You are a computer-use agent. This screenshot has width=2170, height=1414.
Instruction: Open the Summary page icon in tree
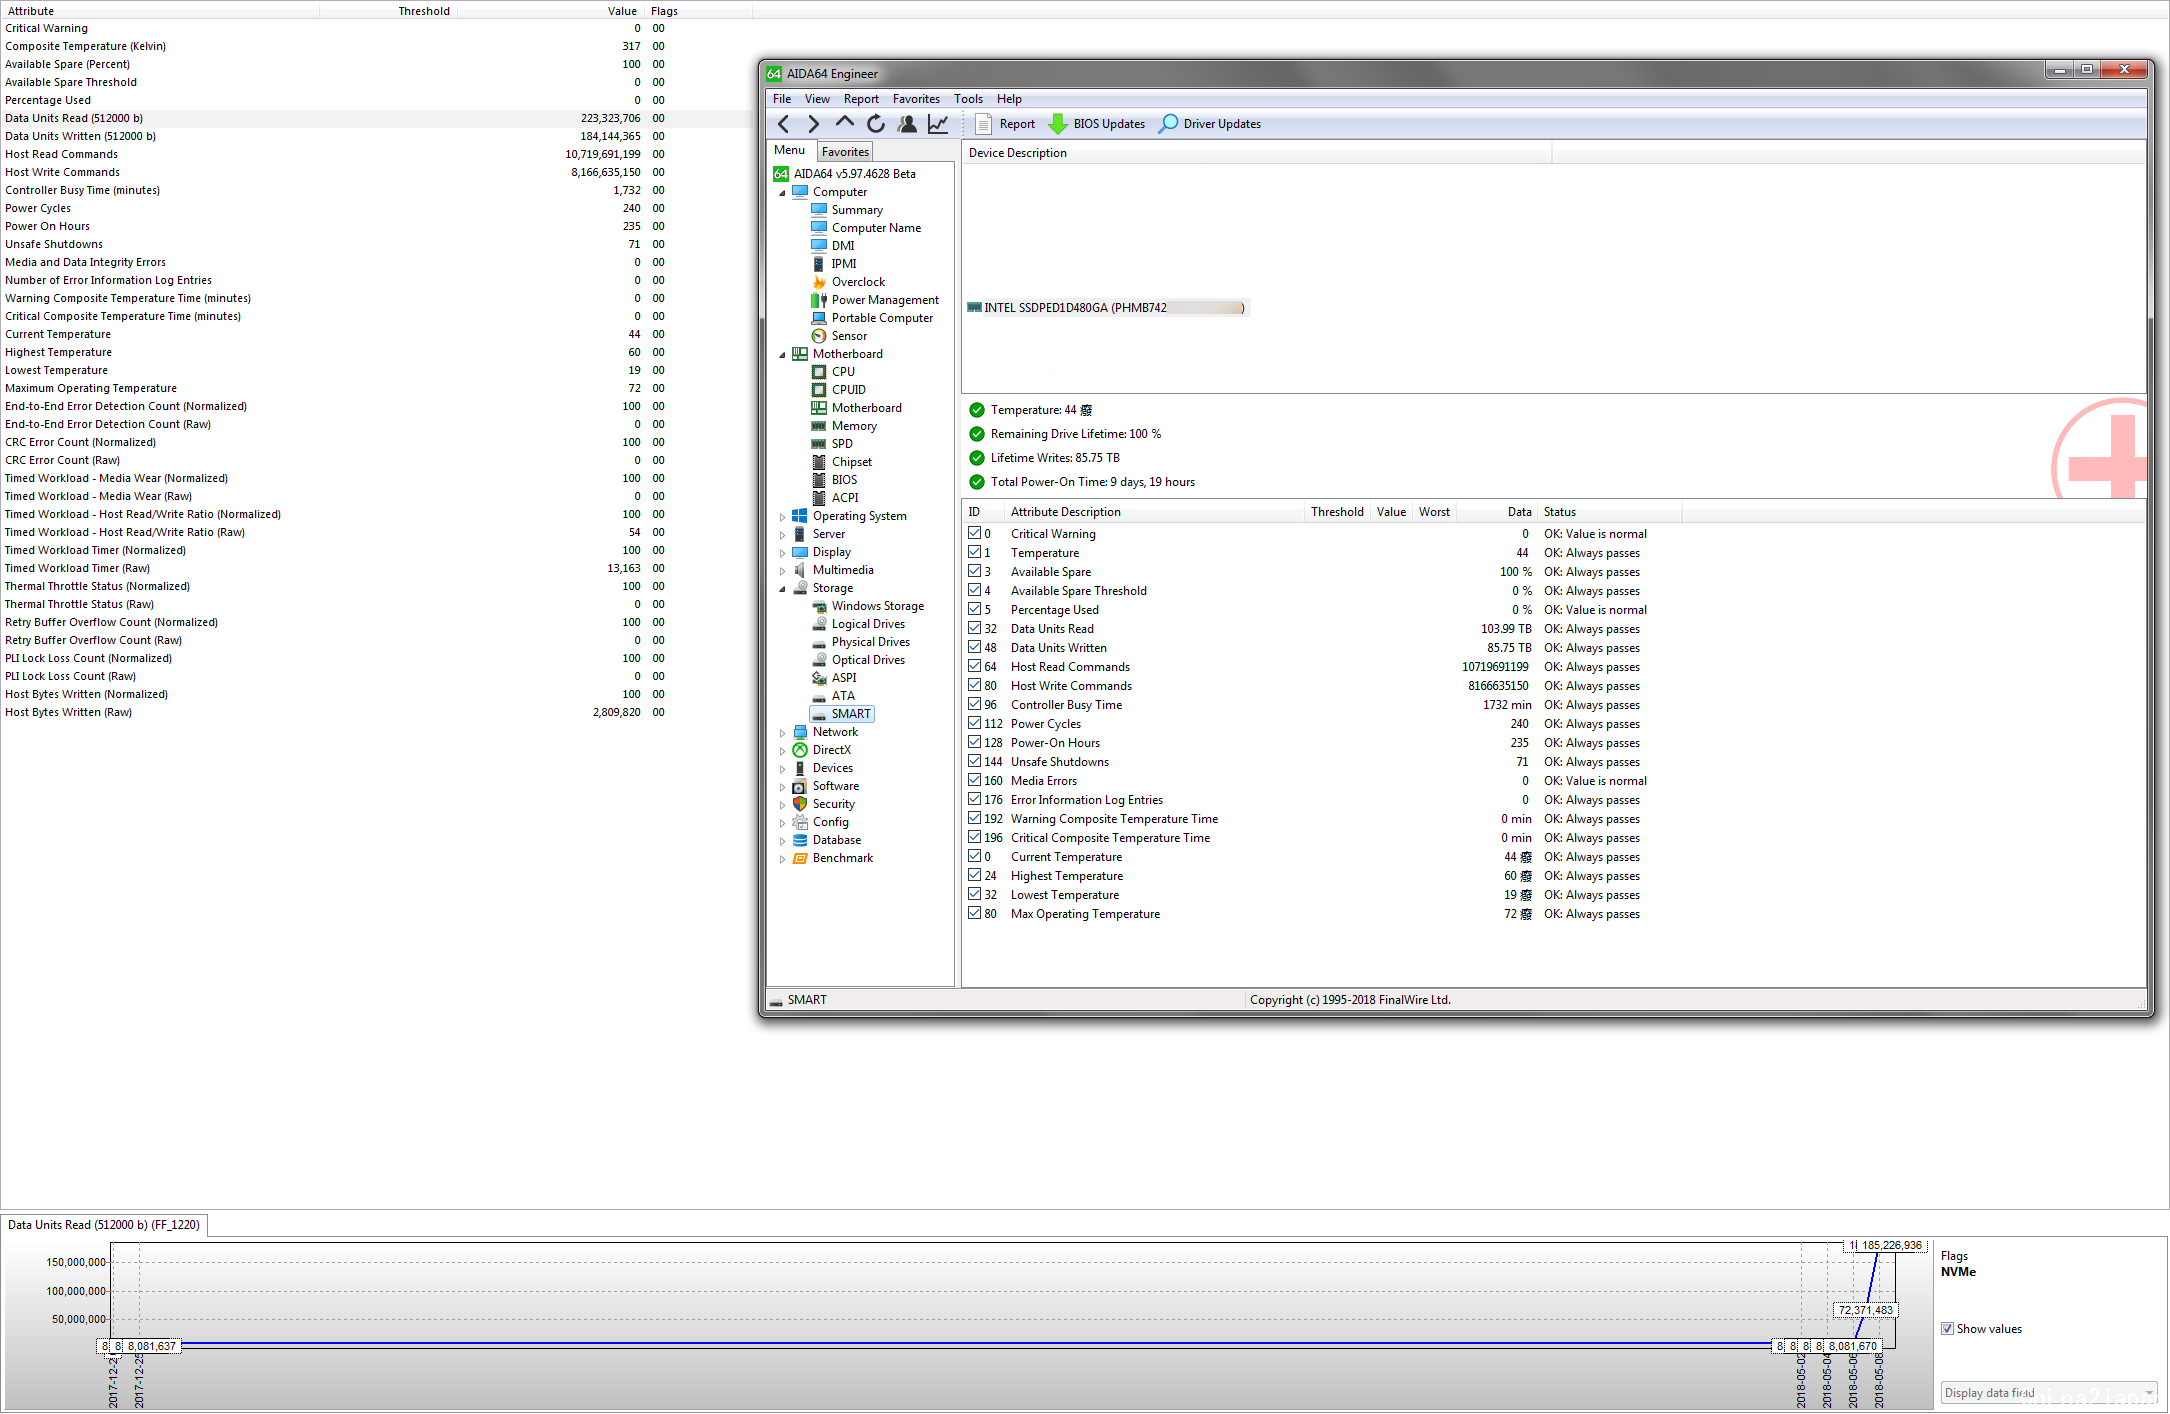click(819, 210)
